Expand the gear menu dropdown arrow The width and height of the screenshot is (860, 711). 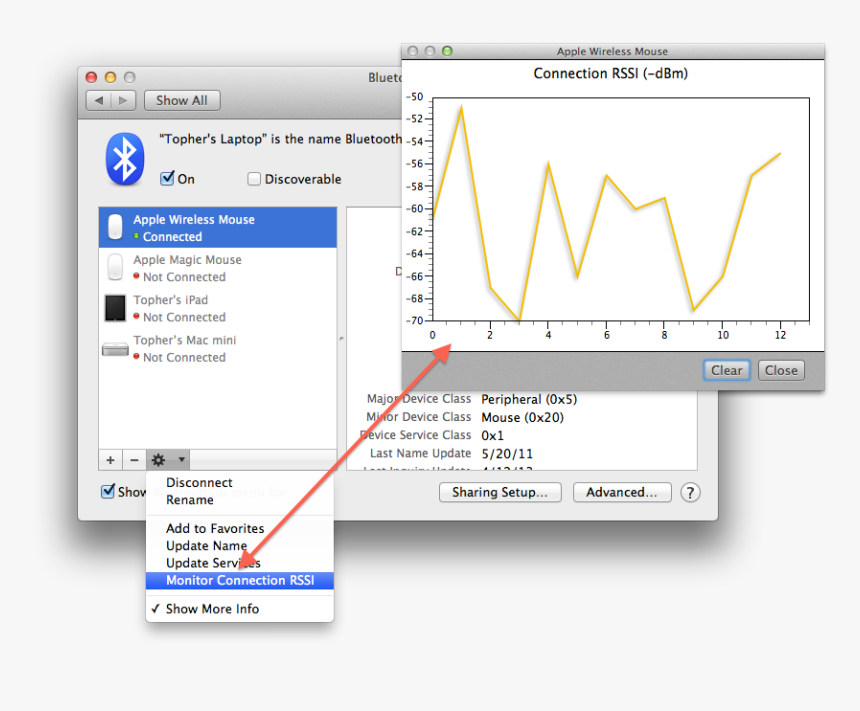[x=181, y=460]
